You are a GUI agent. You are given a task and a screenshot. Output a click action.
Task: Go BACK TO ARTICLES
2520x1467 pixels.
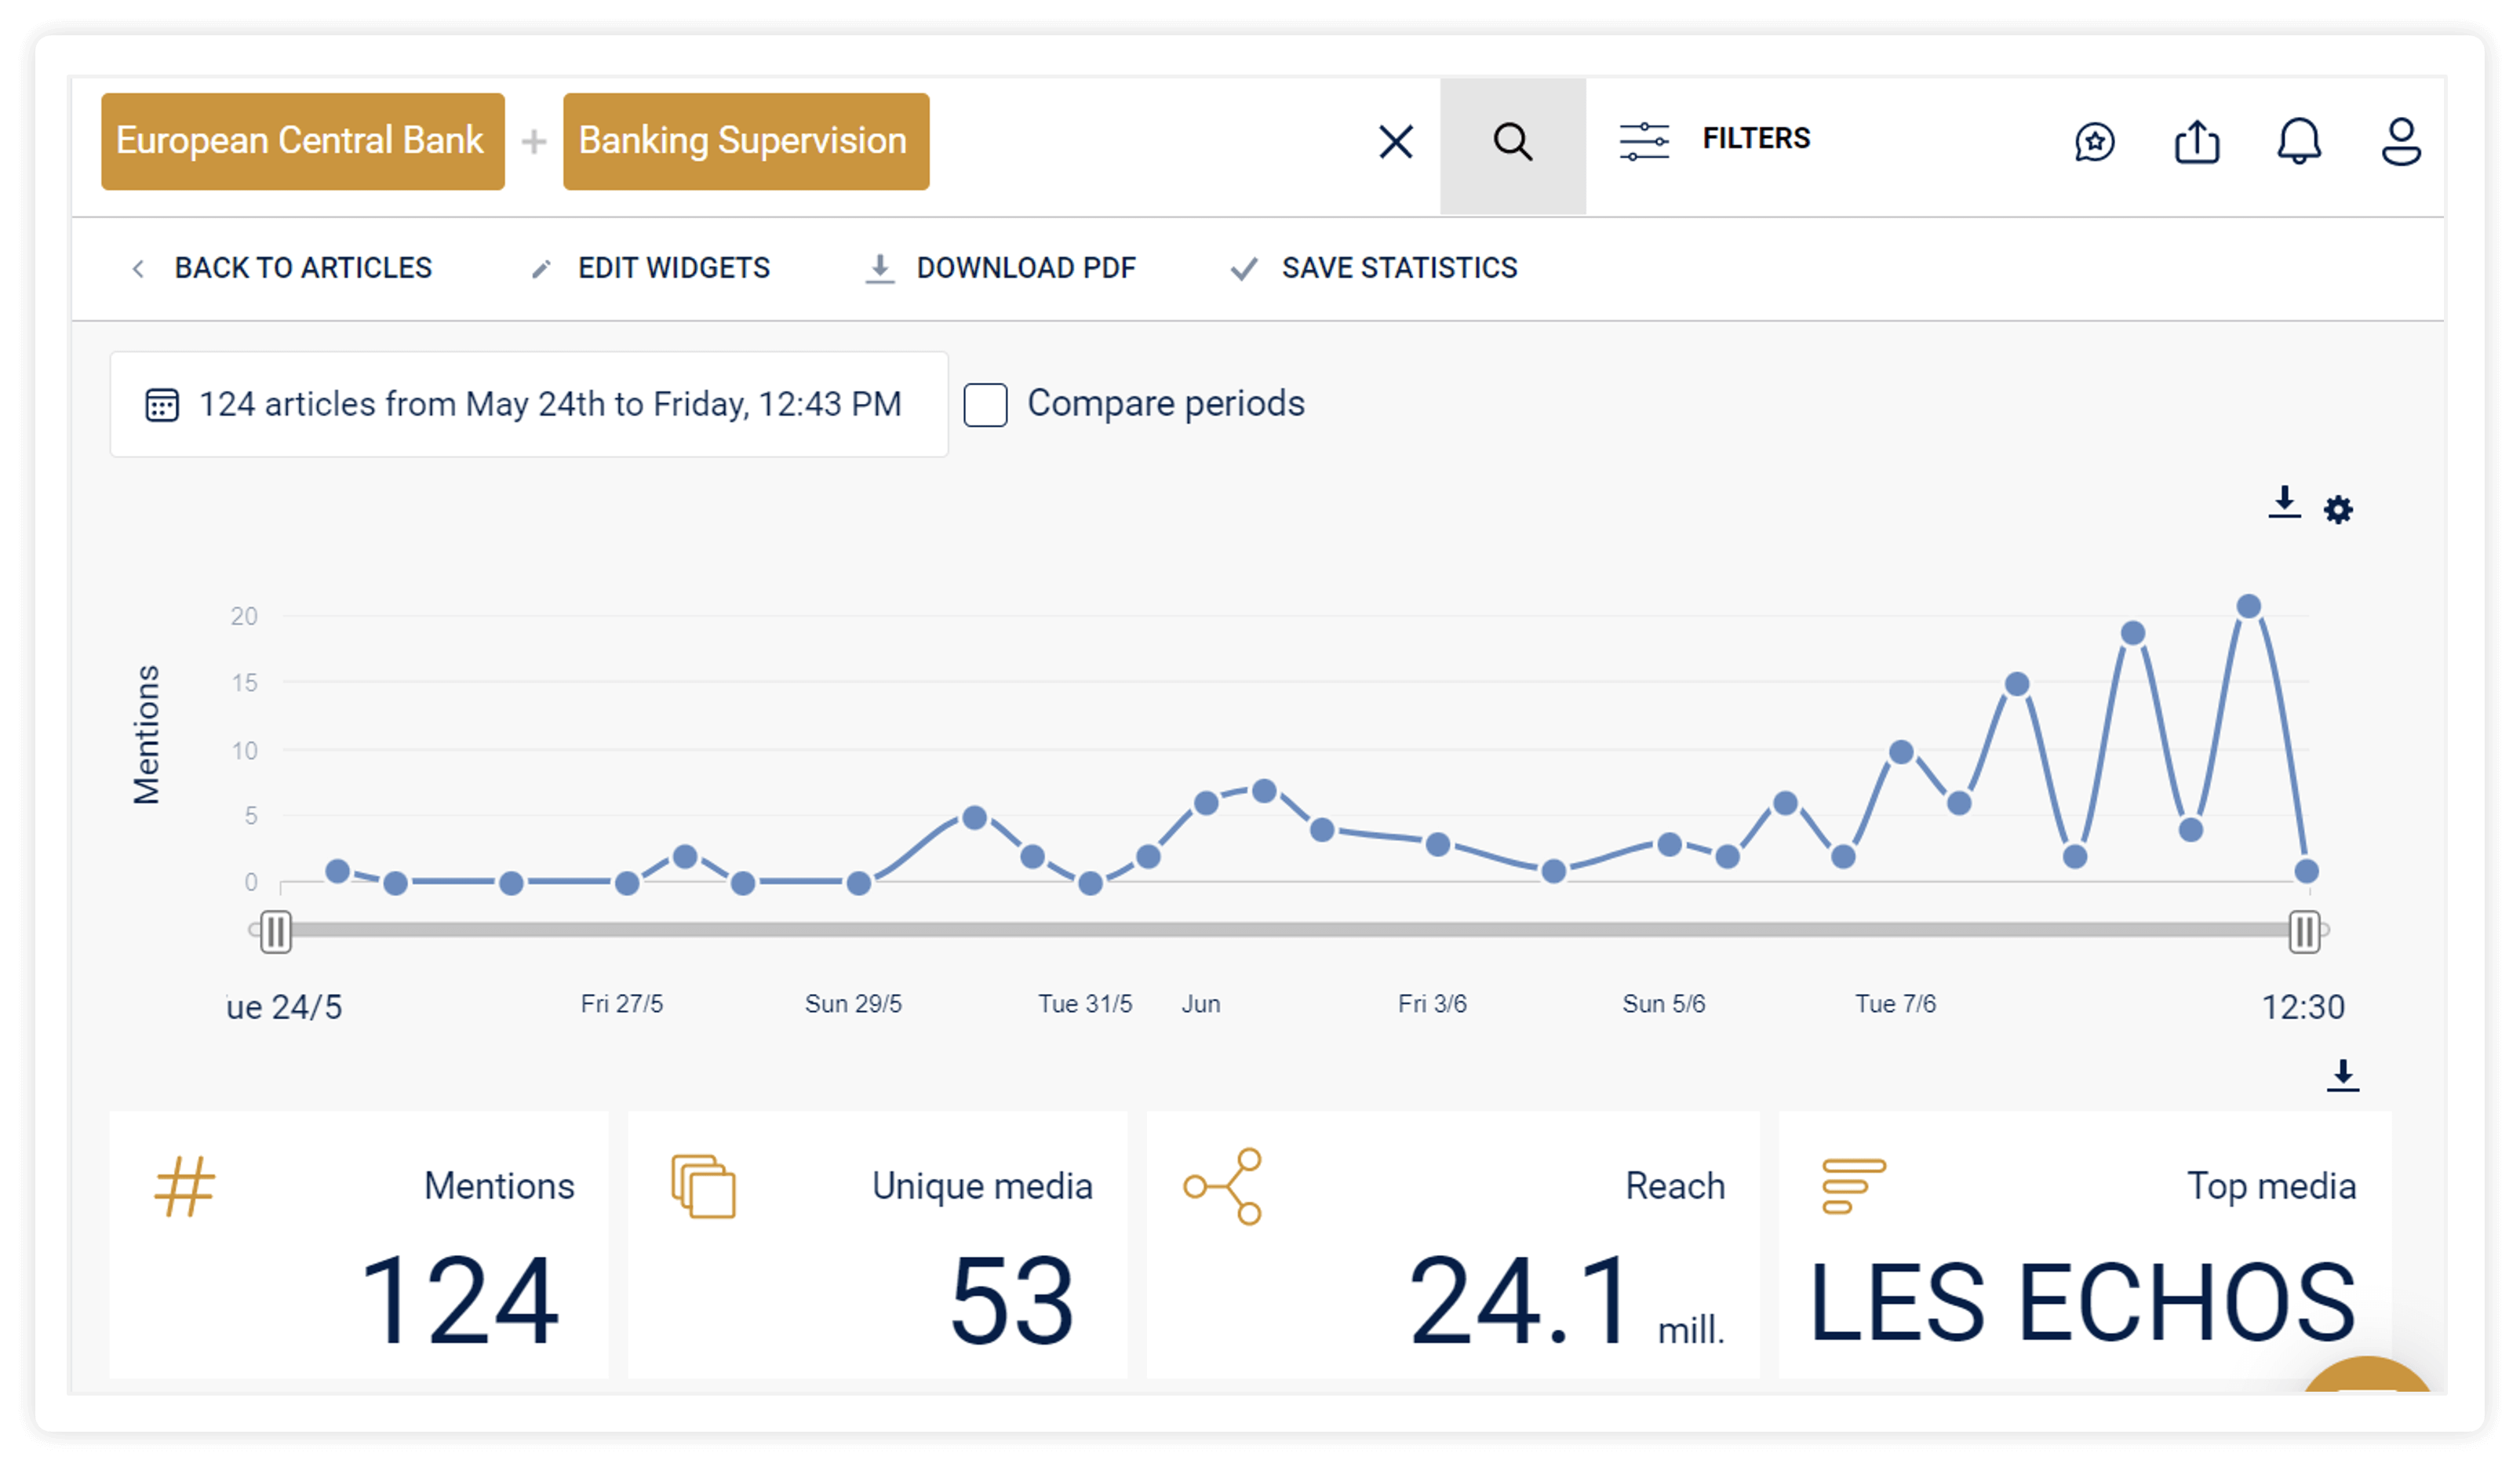point(282,268)
